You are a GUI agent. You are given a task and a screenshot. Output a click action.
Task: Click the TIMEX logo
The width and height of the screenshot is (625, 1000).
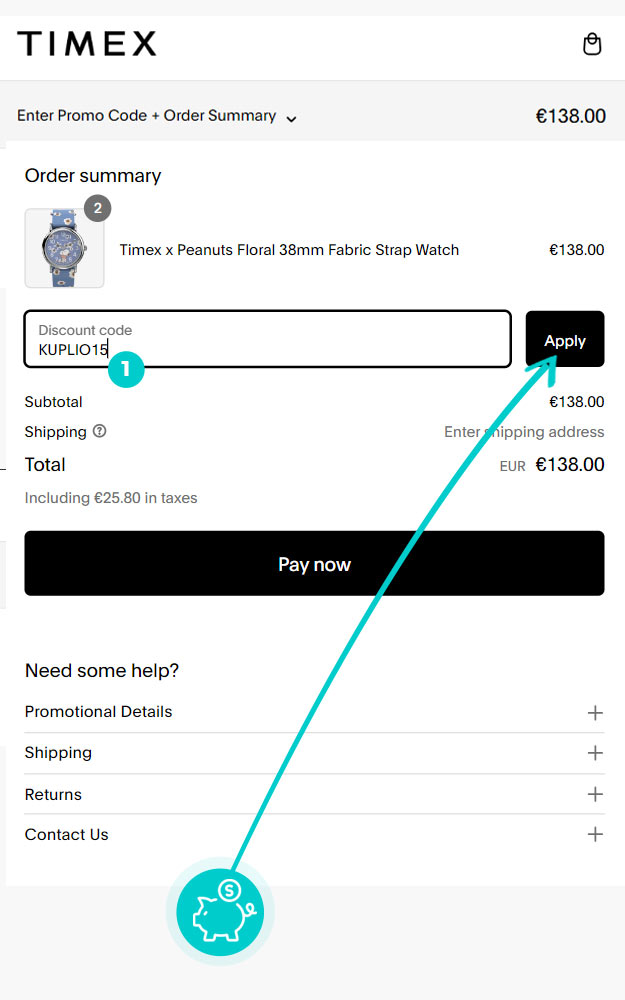click(87, 44)
